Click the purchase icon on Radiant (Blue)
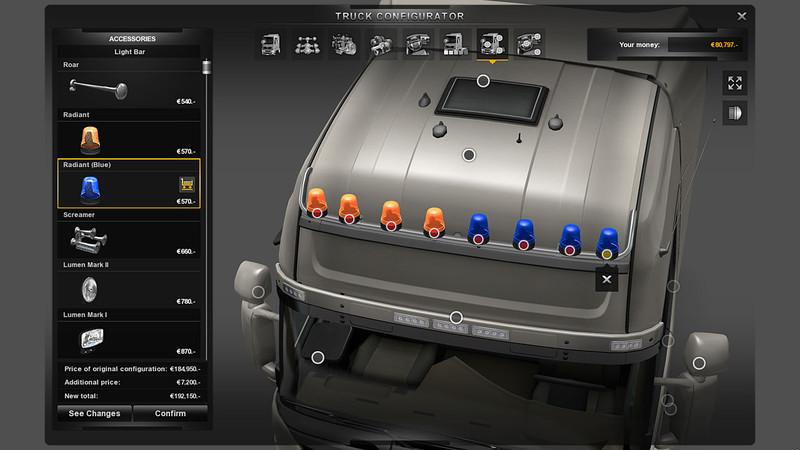 tap(186, 184)
